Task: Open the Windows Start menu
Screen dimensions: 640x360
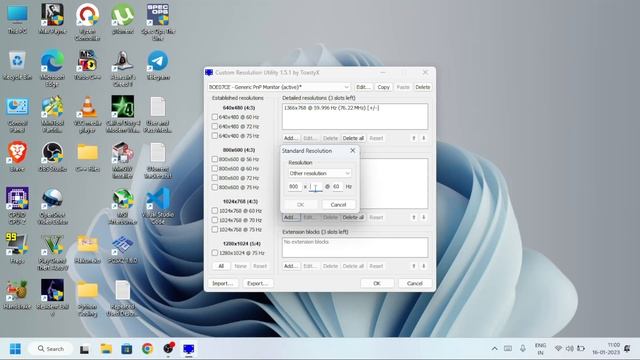Action: [15, 349]
